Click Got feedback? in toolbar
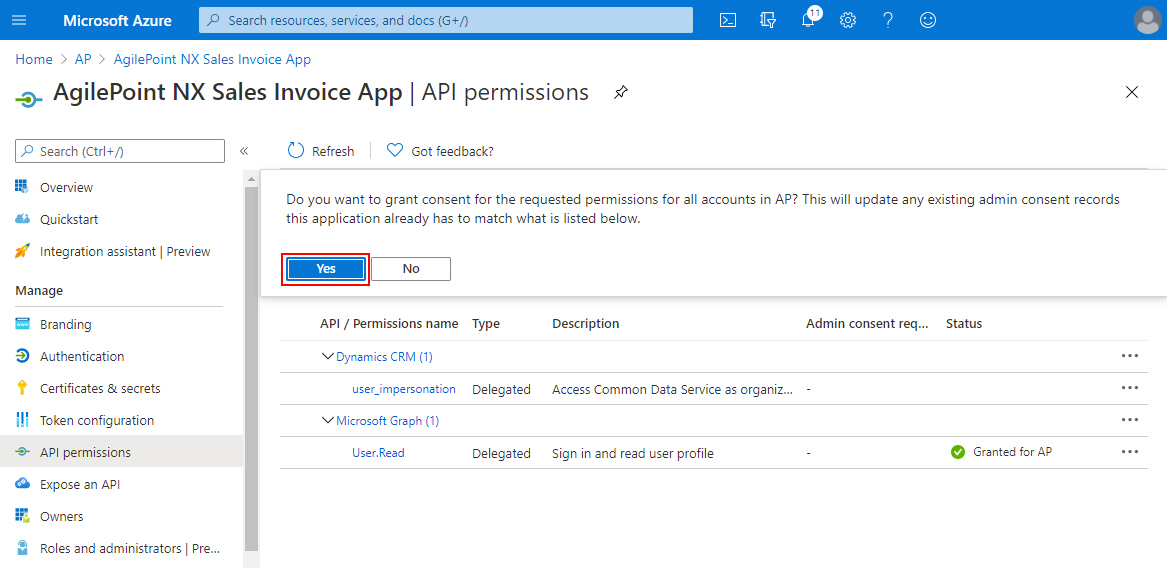 [440, 151]
